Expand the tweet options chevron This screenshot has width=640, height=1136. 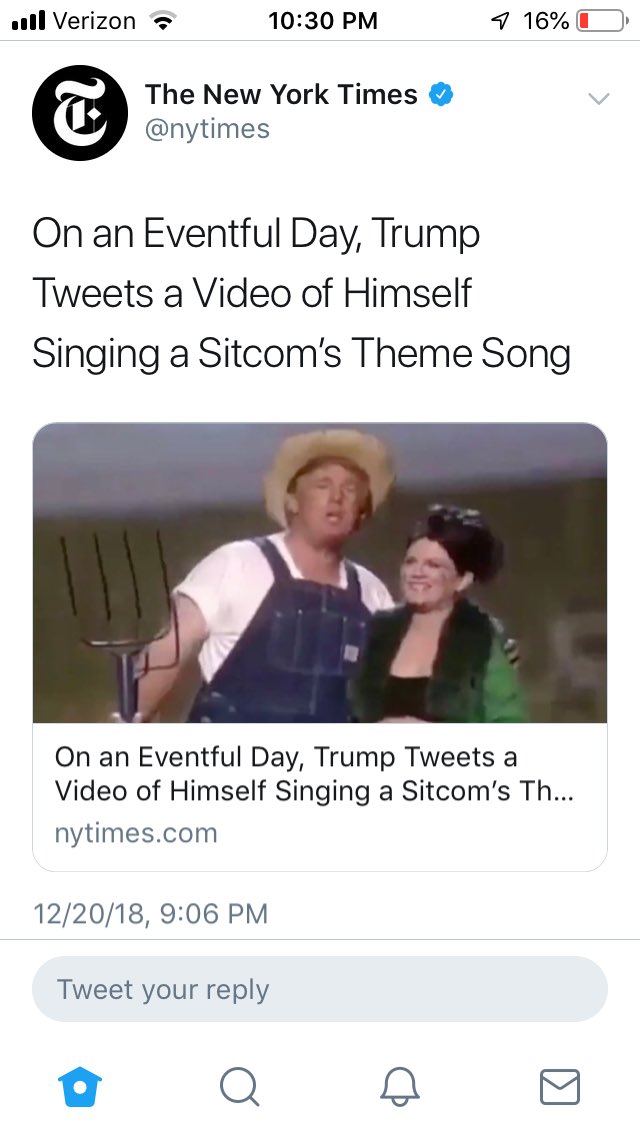click(x=599, y=98)
